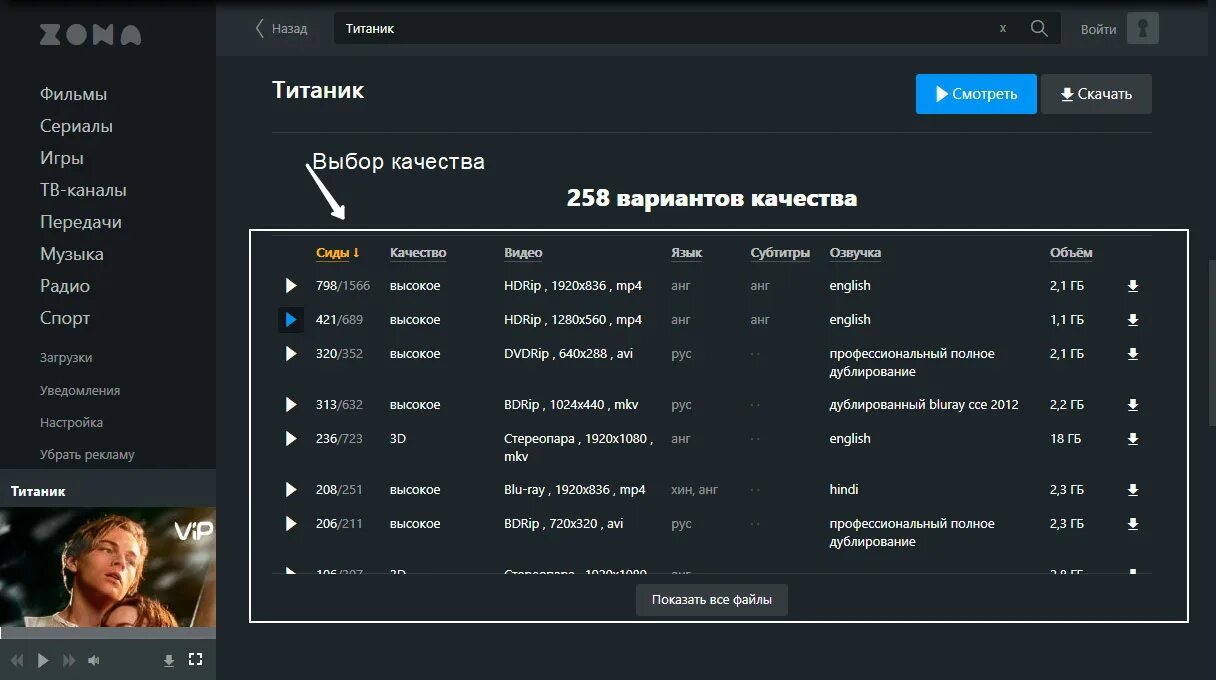Play the 206/211 BDRip 720x320 file
Screen dimensions: 1216x680
click(291, 524)
